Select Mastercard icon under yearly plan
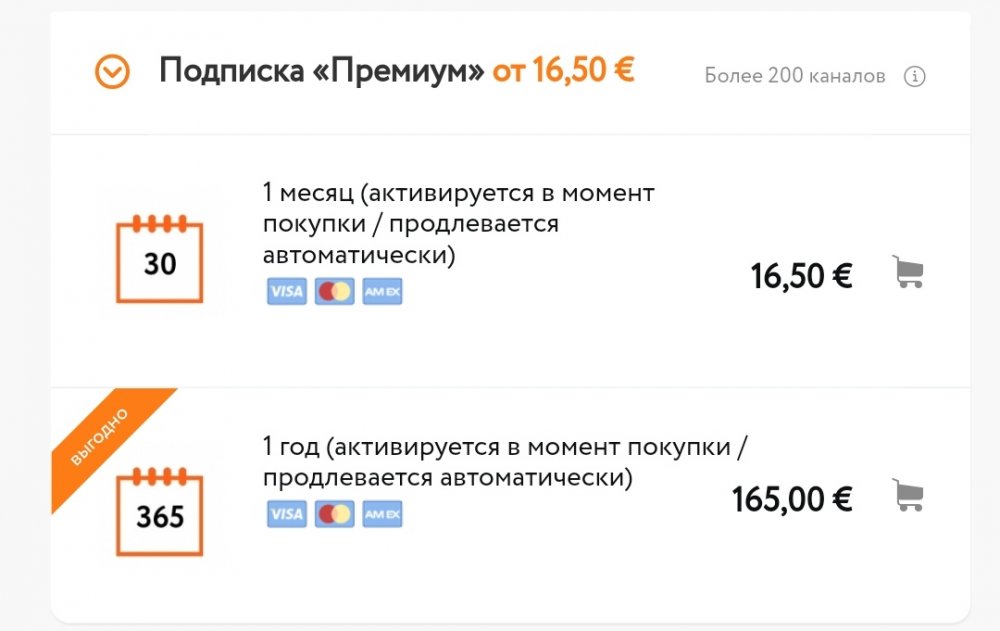This screenshot has height=631, width=1000. (334, 514)
